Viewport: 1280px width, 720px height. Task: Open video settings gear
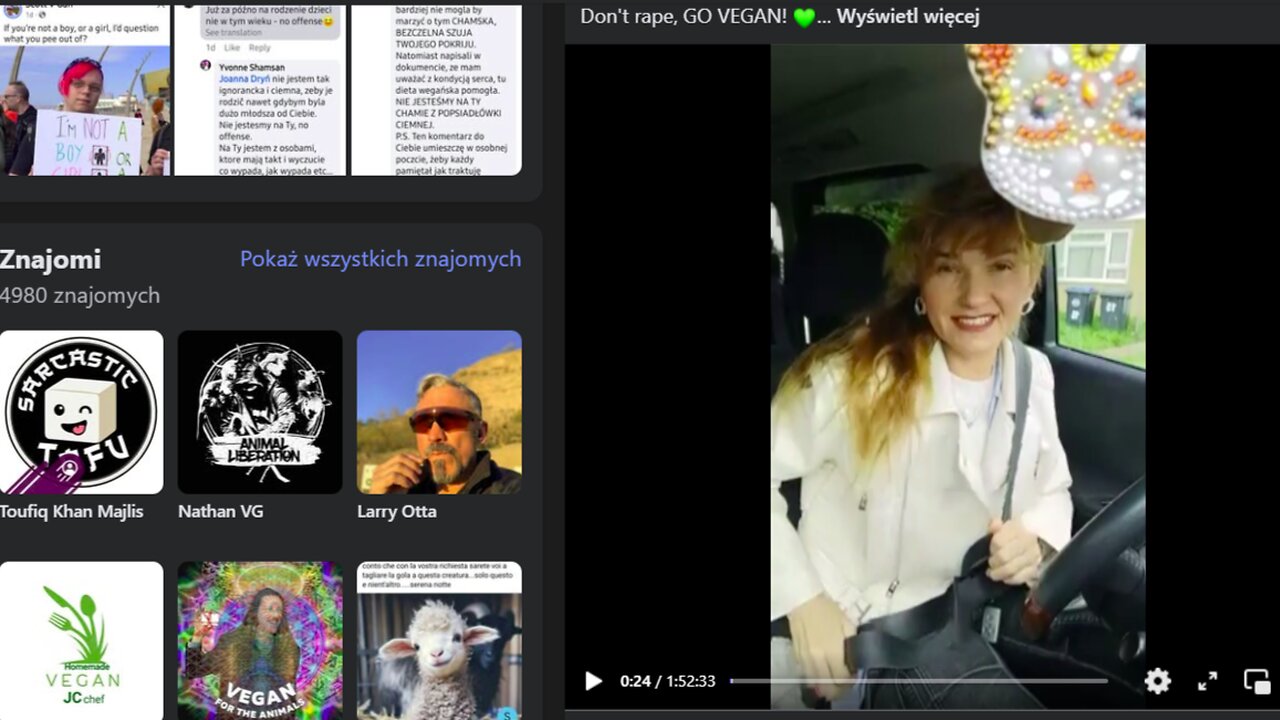pyautogui.click(x=1158, y=681)
